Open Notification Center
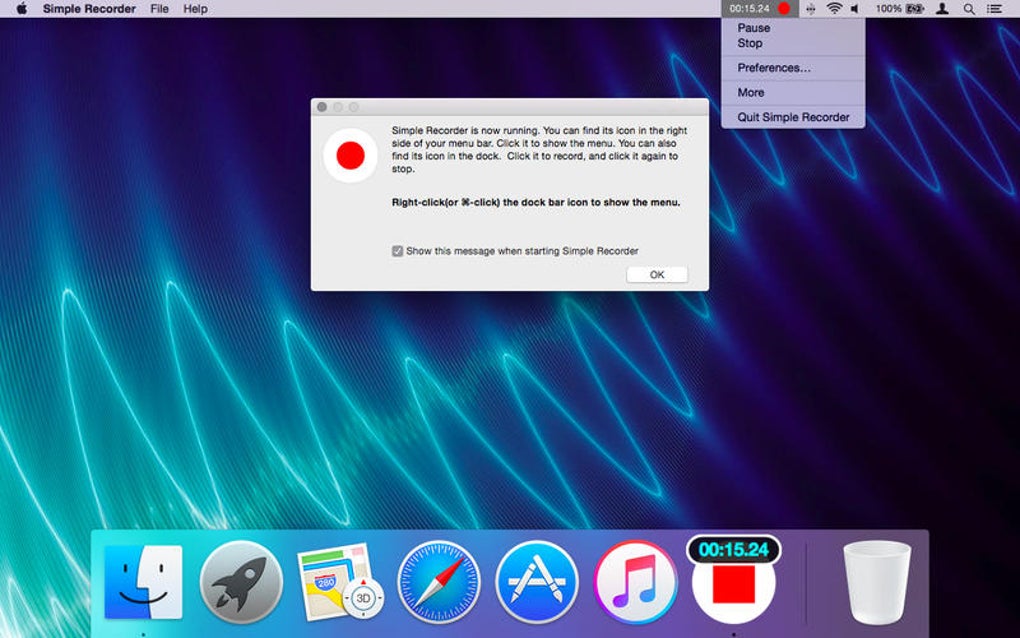The height and width of the screenshot is (638, 1020). pos(995,9)
